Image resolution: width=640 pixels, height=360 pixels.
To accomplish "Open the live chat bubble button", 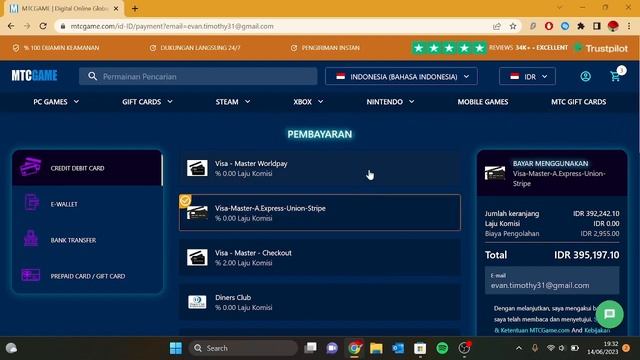I will point(609,314).
